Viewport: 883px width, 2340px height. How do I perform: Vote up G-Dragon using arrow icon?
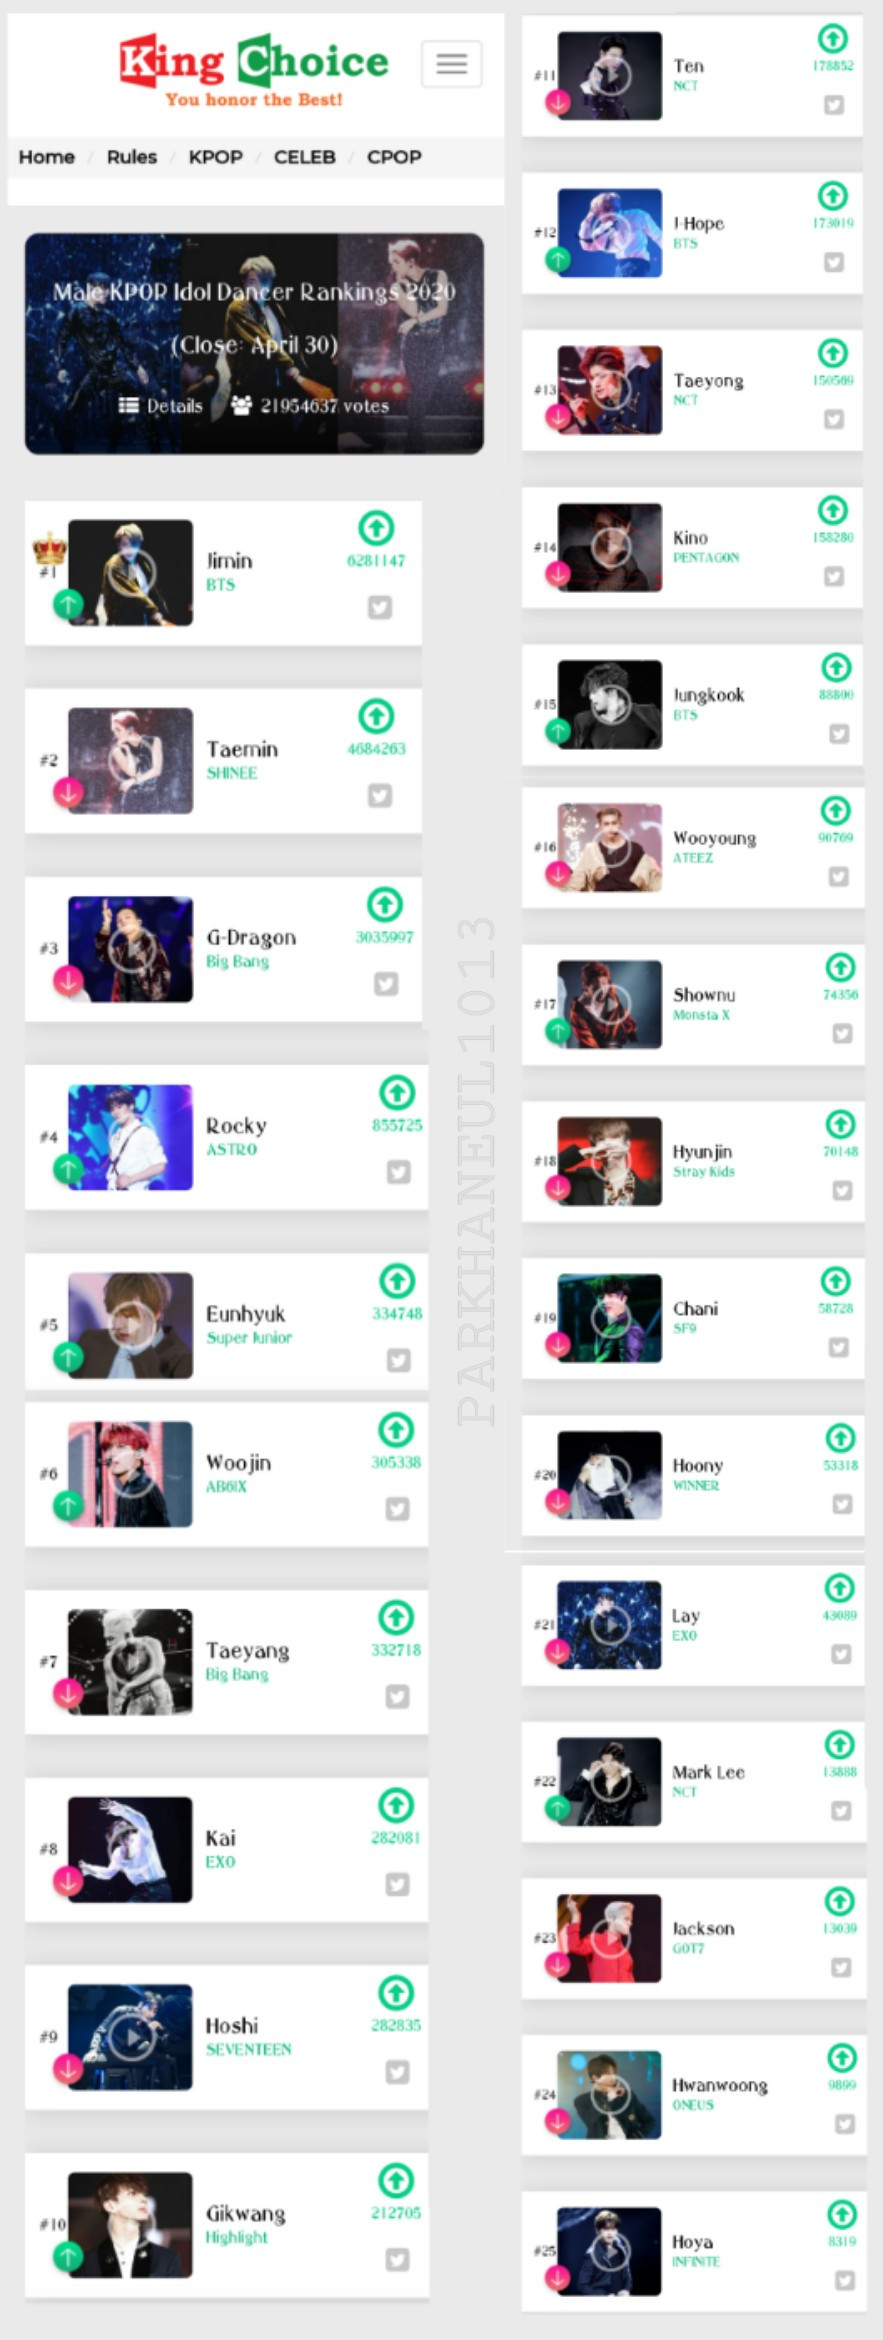point(384,904)
